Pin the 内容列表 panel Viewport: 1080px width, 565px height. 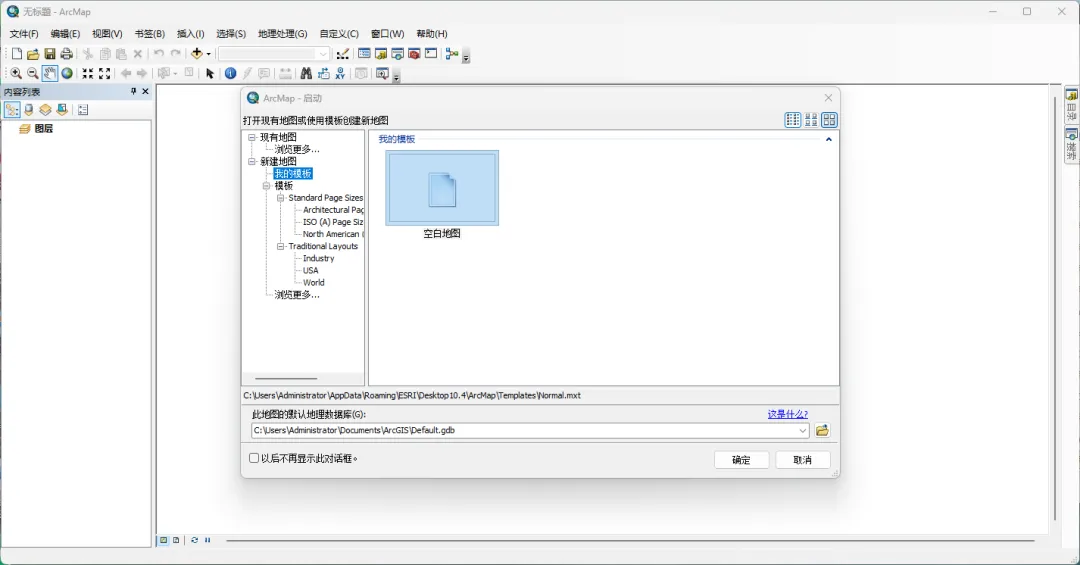[134, 92]
